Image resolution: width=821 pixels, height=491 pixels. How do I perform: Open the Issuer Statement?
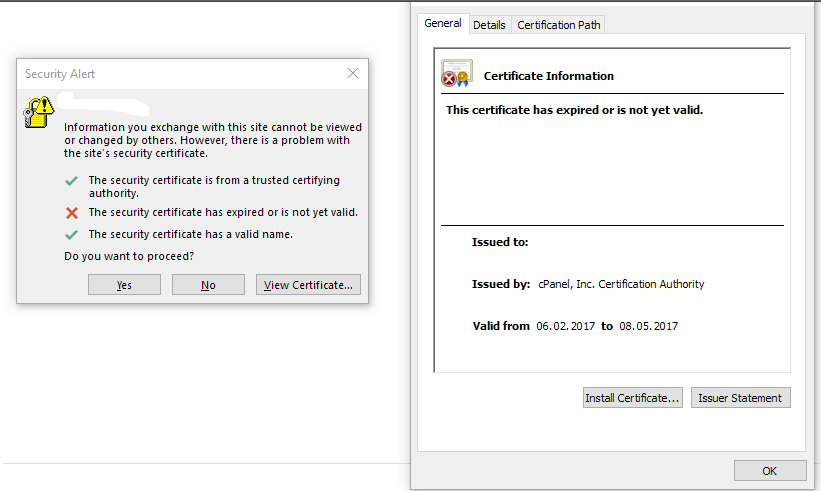pyautogui.click(x=740, y=398)
